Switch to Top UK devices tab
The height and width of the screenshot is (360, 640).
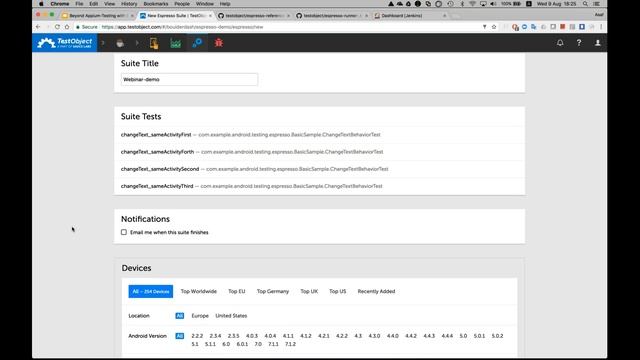point(309,291)
